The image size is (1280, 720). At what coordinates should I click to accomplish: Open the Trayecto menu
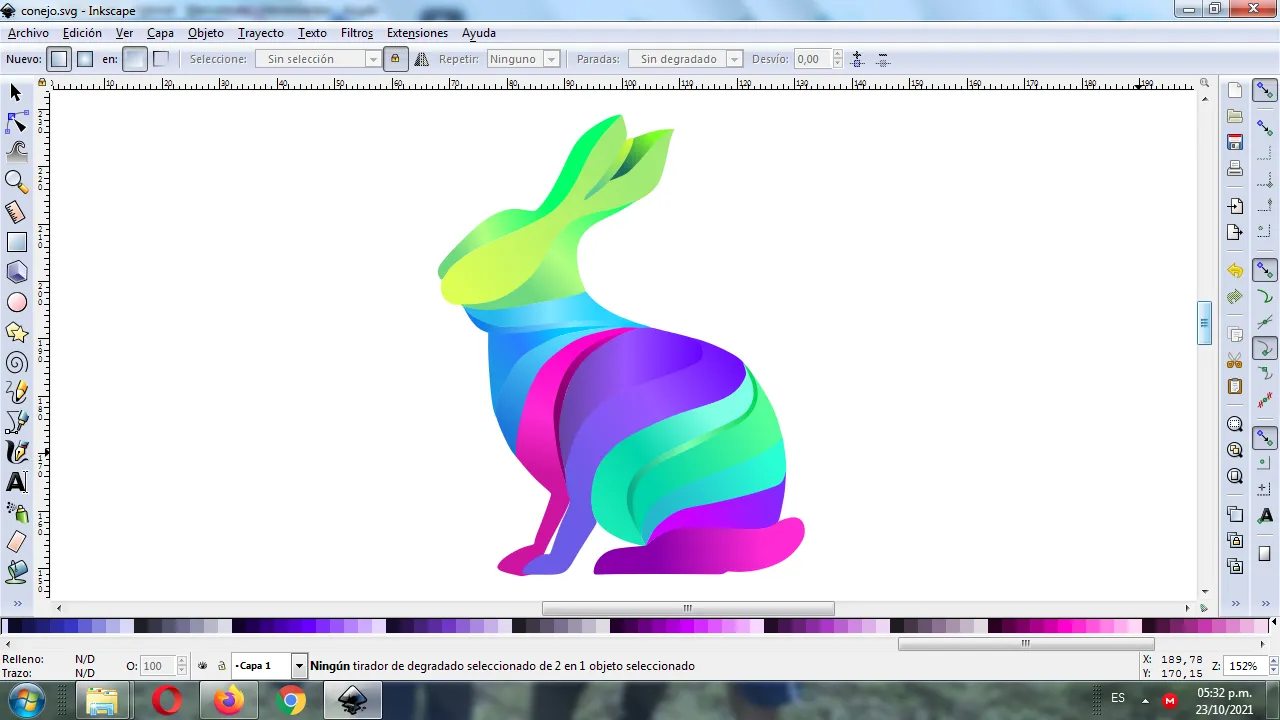261,33
